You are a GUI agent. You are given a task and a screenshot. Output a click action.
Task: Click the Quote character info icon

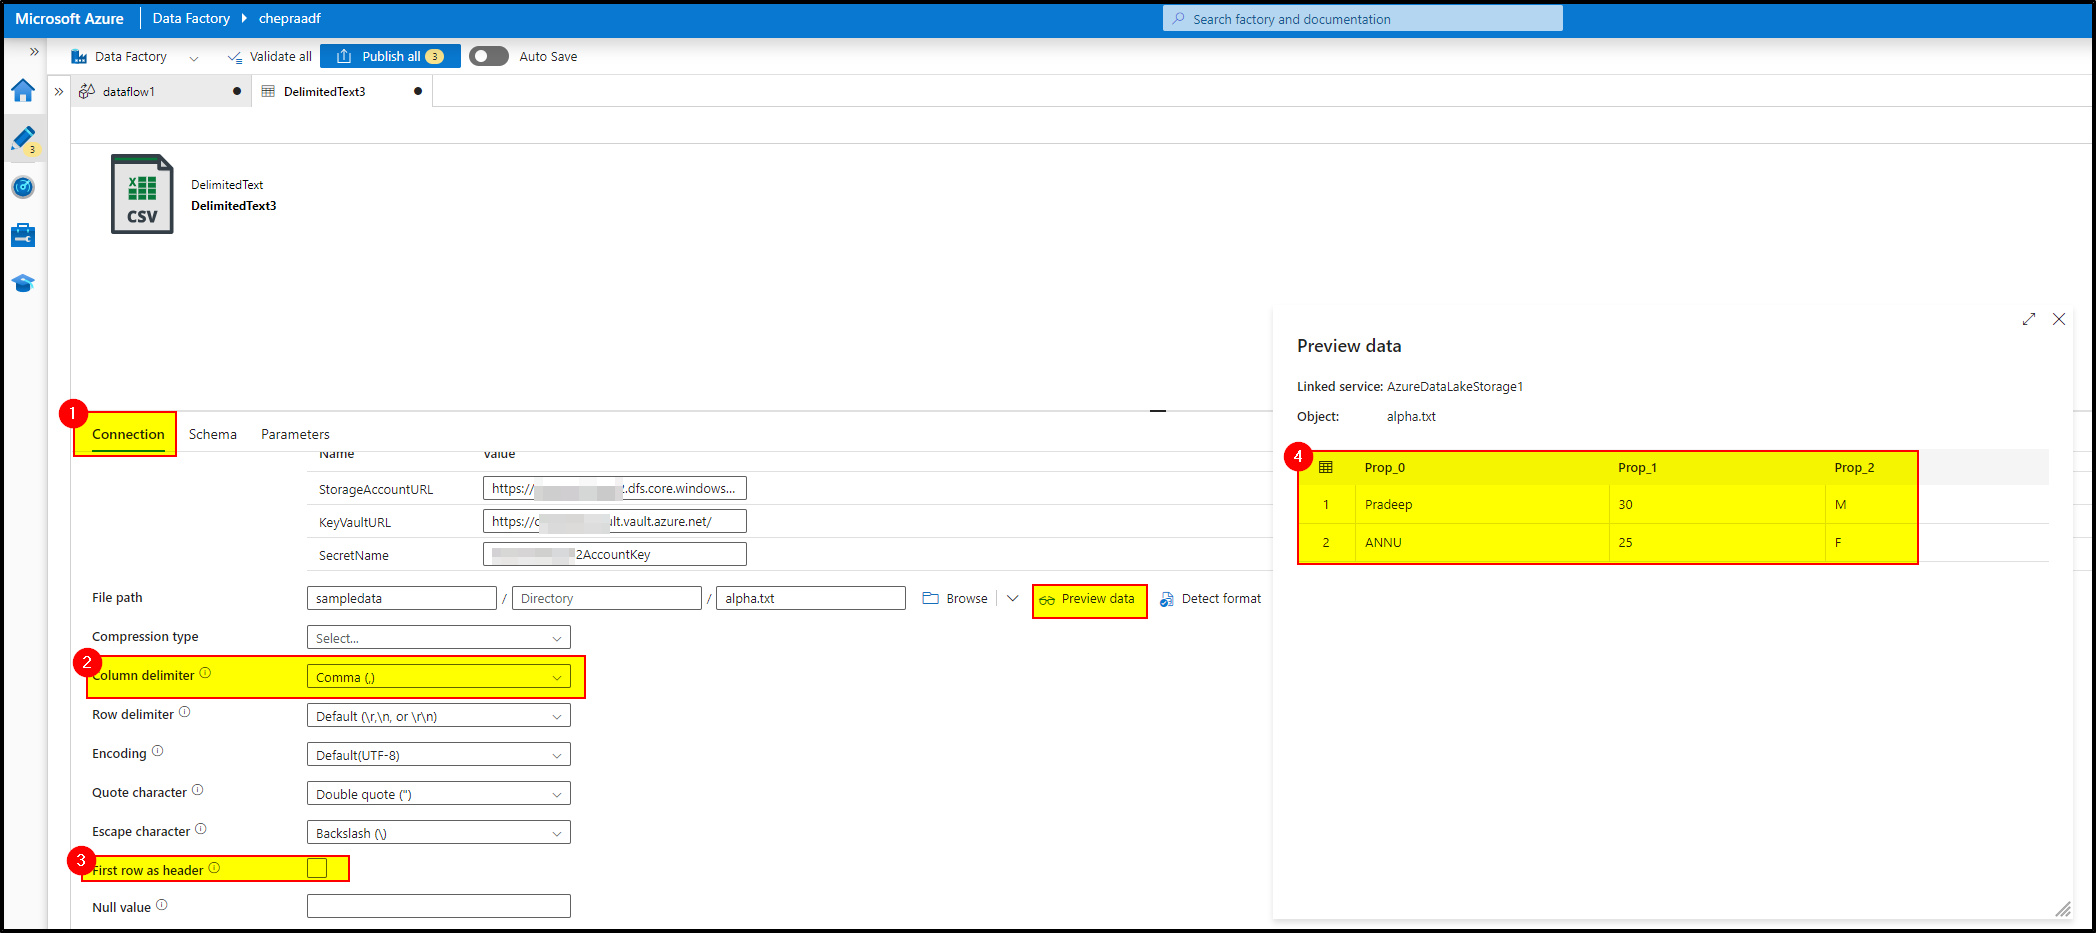pyautogui.click(x=197, y=790)
